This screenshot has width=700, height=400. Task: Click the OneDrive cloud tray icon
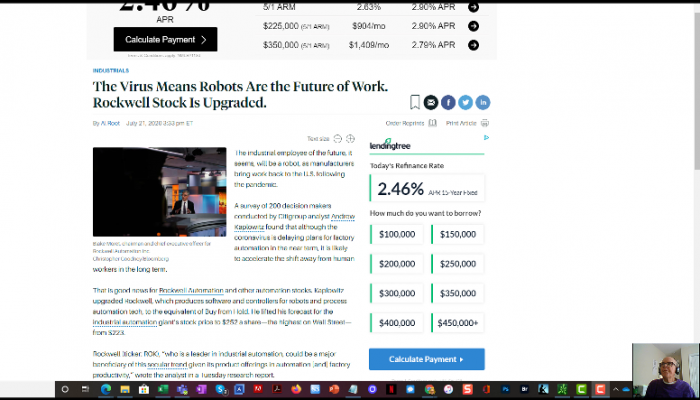626,389
